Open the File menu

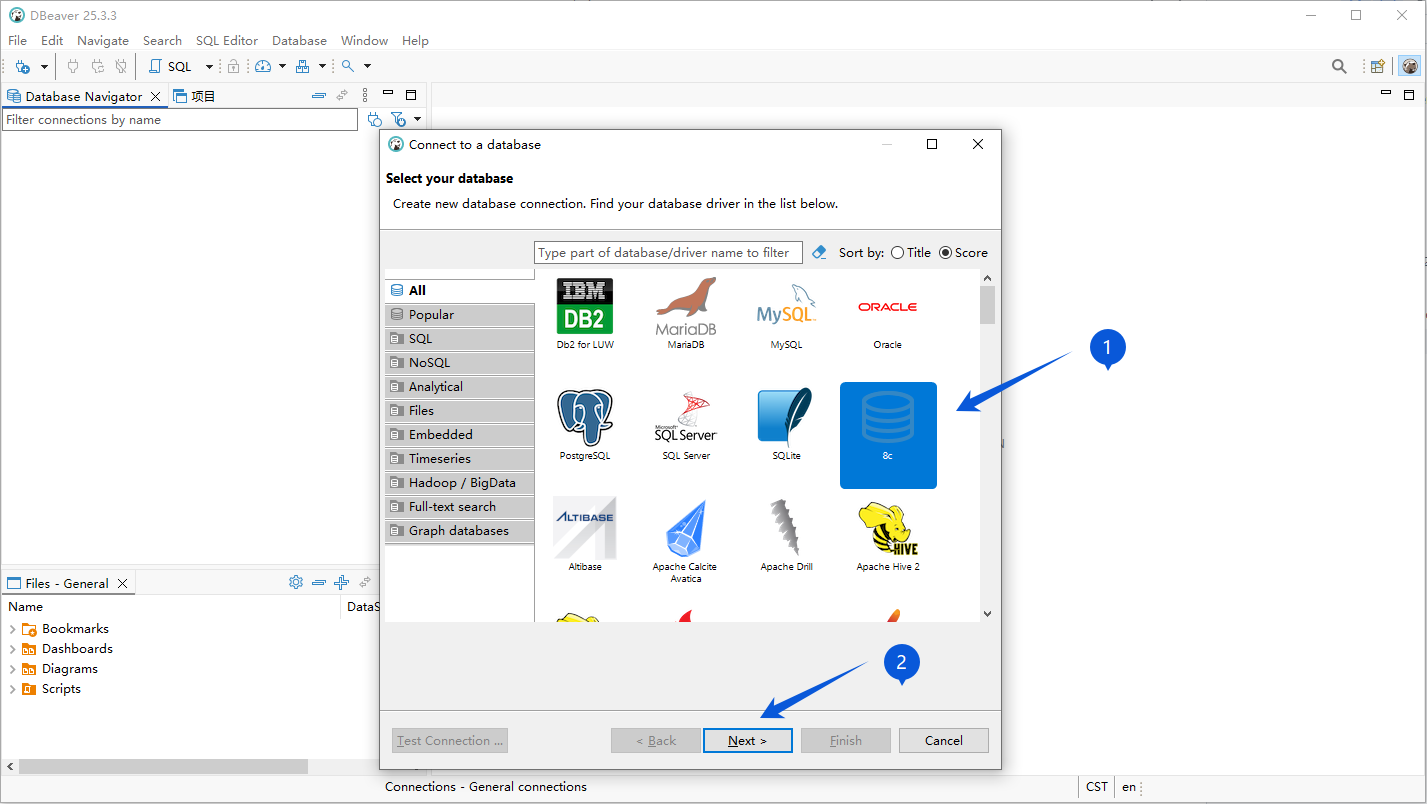click(17, 41)
